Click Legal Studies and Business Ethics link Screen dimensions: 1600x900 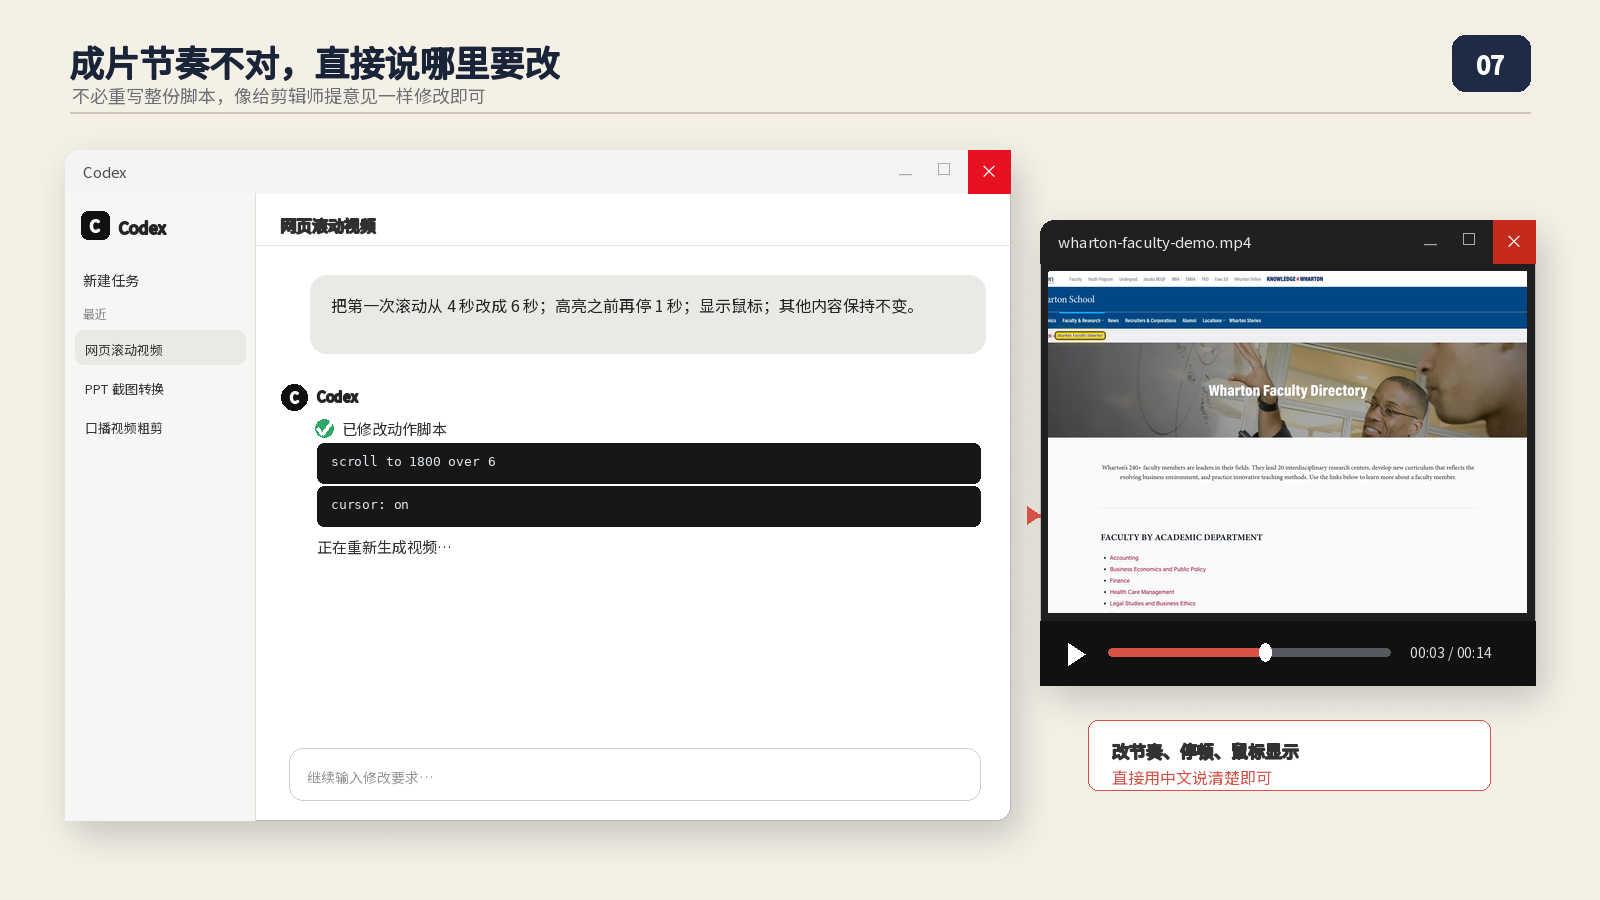[1152, 603]
